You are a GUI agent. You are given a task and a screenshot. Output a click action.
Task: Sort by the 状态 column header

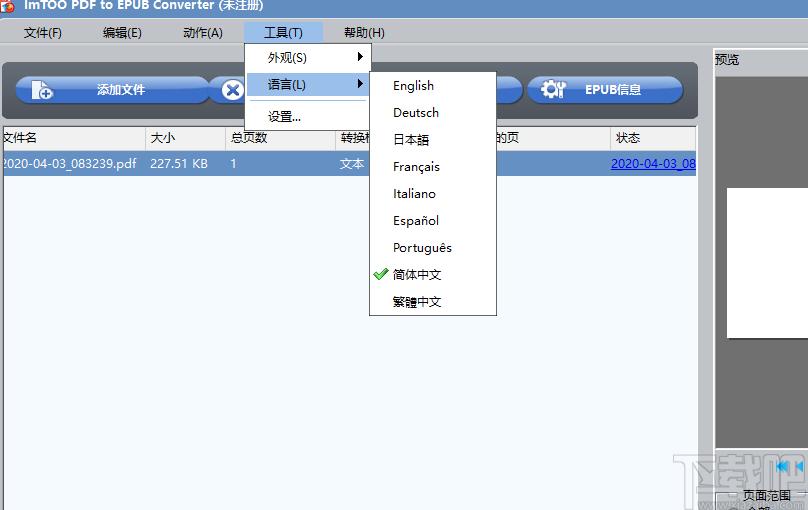point(653,138)
